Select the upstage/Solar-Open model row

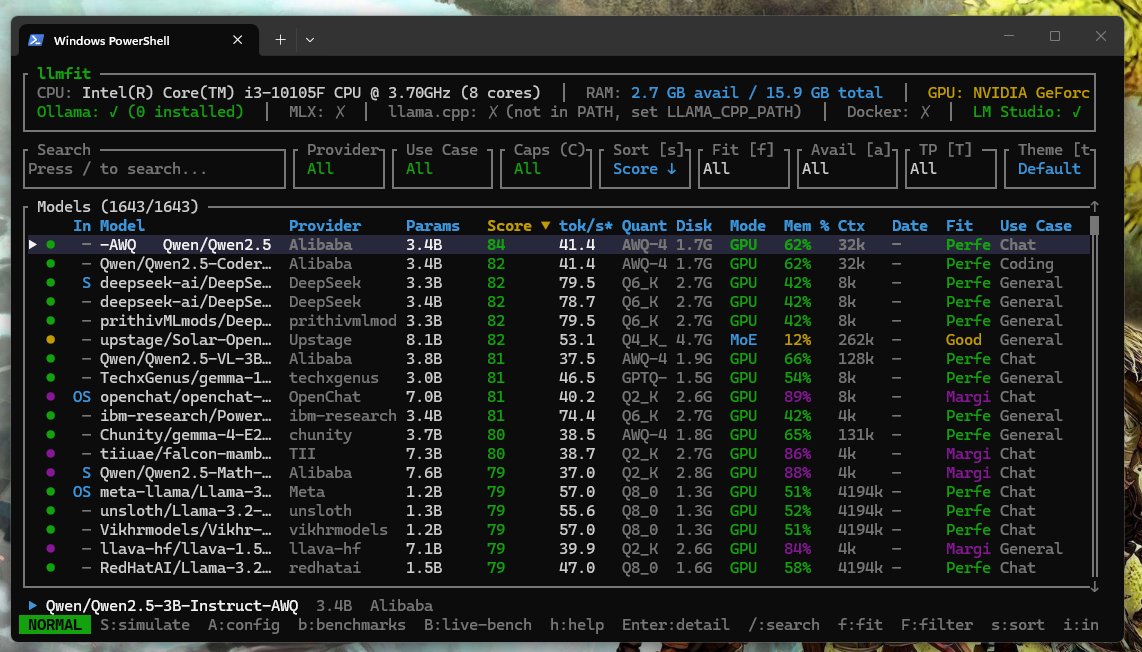[x=559, y=339]
